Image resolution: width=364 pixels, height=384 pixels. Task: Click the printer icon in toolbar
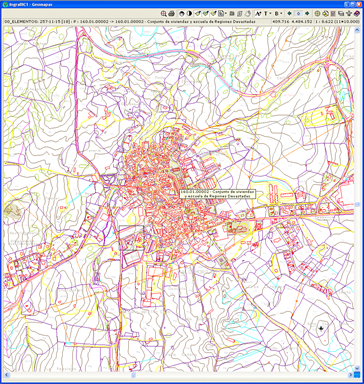click(172, 14)
